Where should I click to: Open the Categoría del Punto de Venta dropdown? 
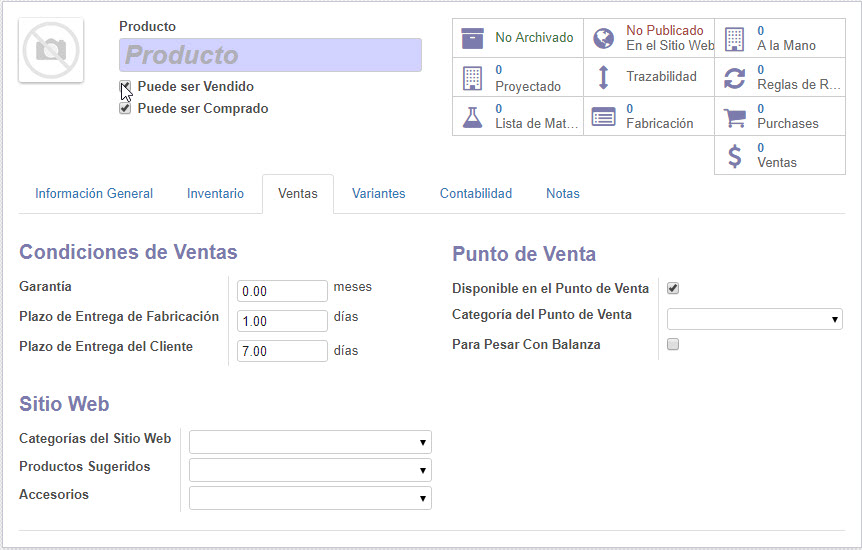(x=754, y=319)
